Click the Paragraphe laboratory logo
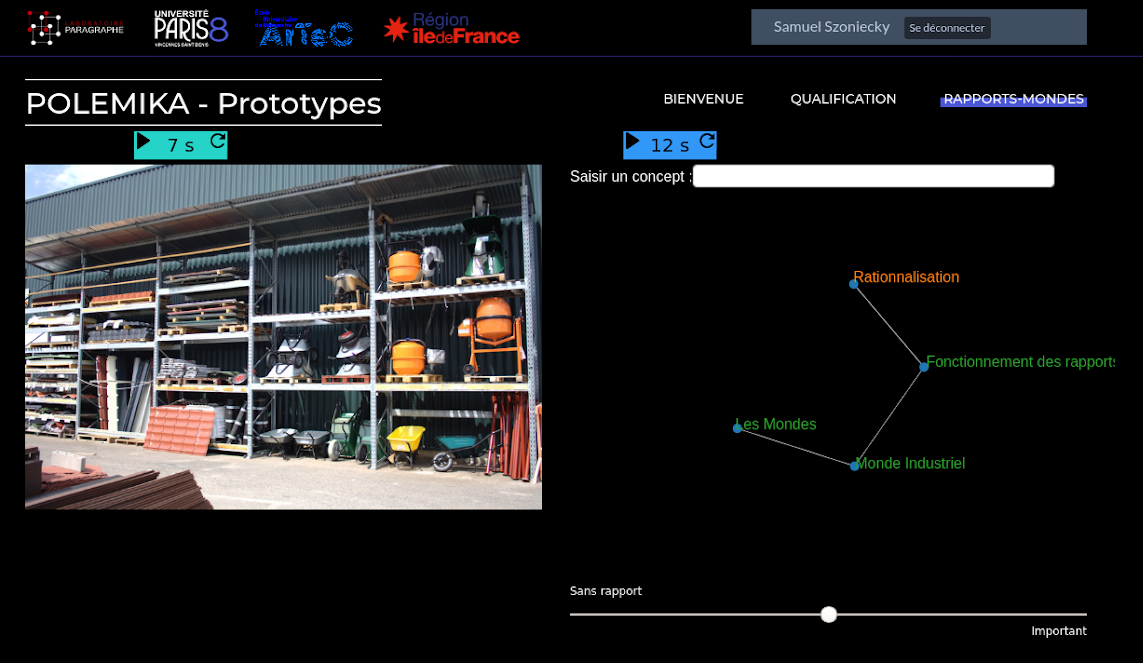 [76, 28]
